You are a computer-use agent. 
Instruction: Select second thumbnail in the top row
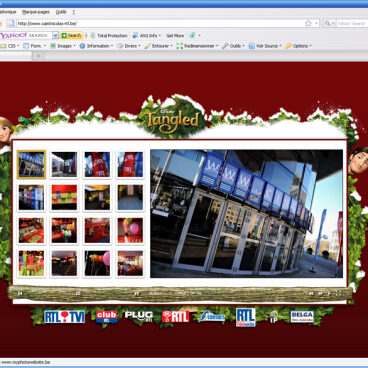tap(64, 165)
